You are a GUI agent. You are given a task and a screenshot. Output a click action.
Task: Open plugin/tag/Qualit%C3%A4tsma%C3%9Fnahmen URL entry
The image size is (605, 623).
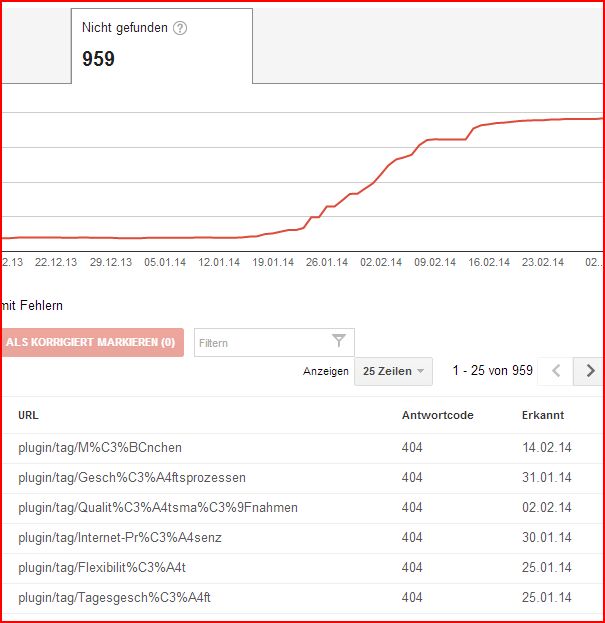[158, 508]
